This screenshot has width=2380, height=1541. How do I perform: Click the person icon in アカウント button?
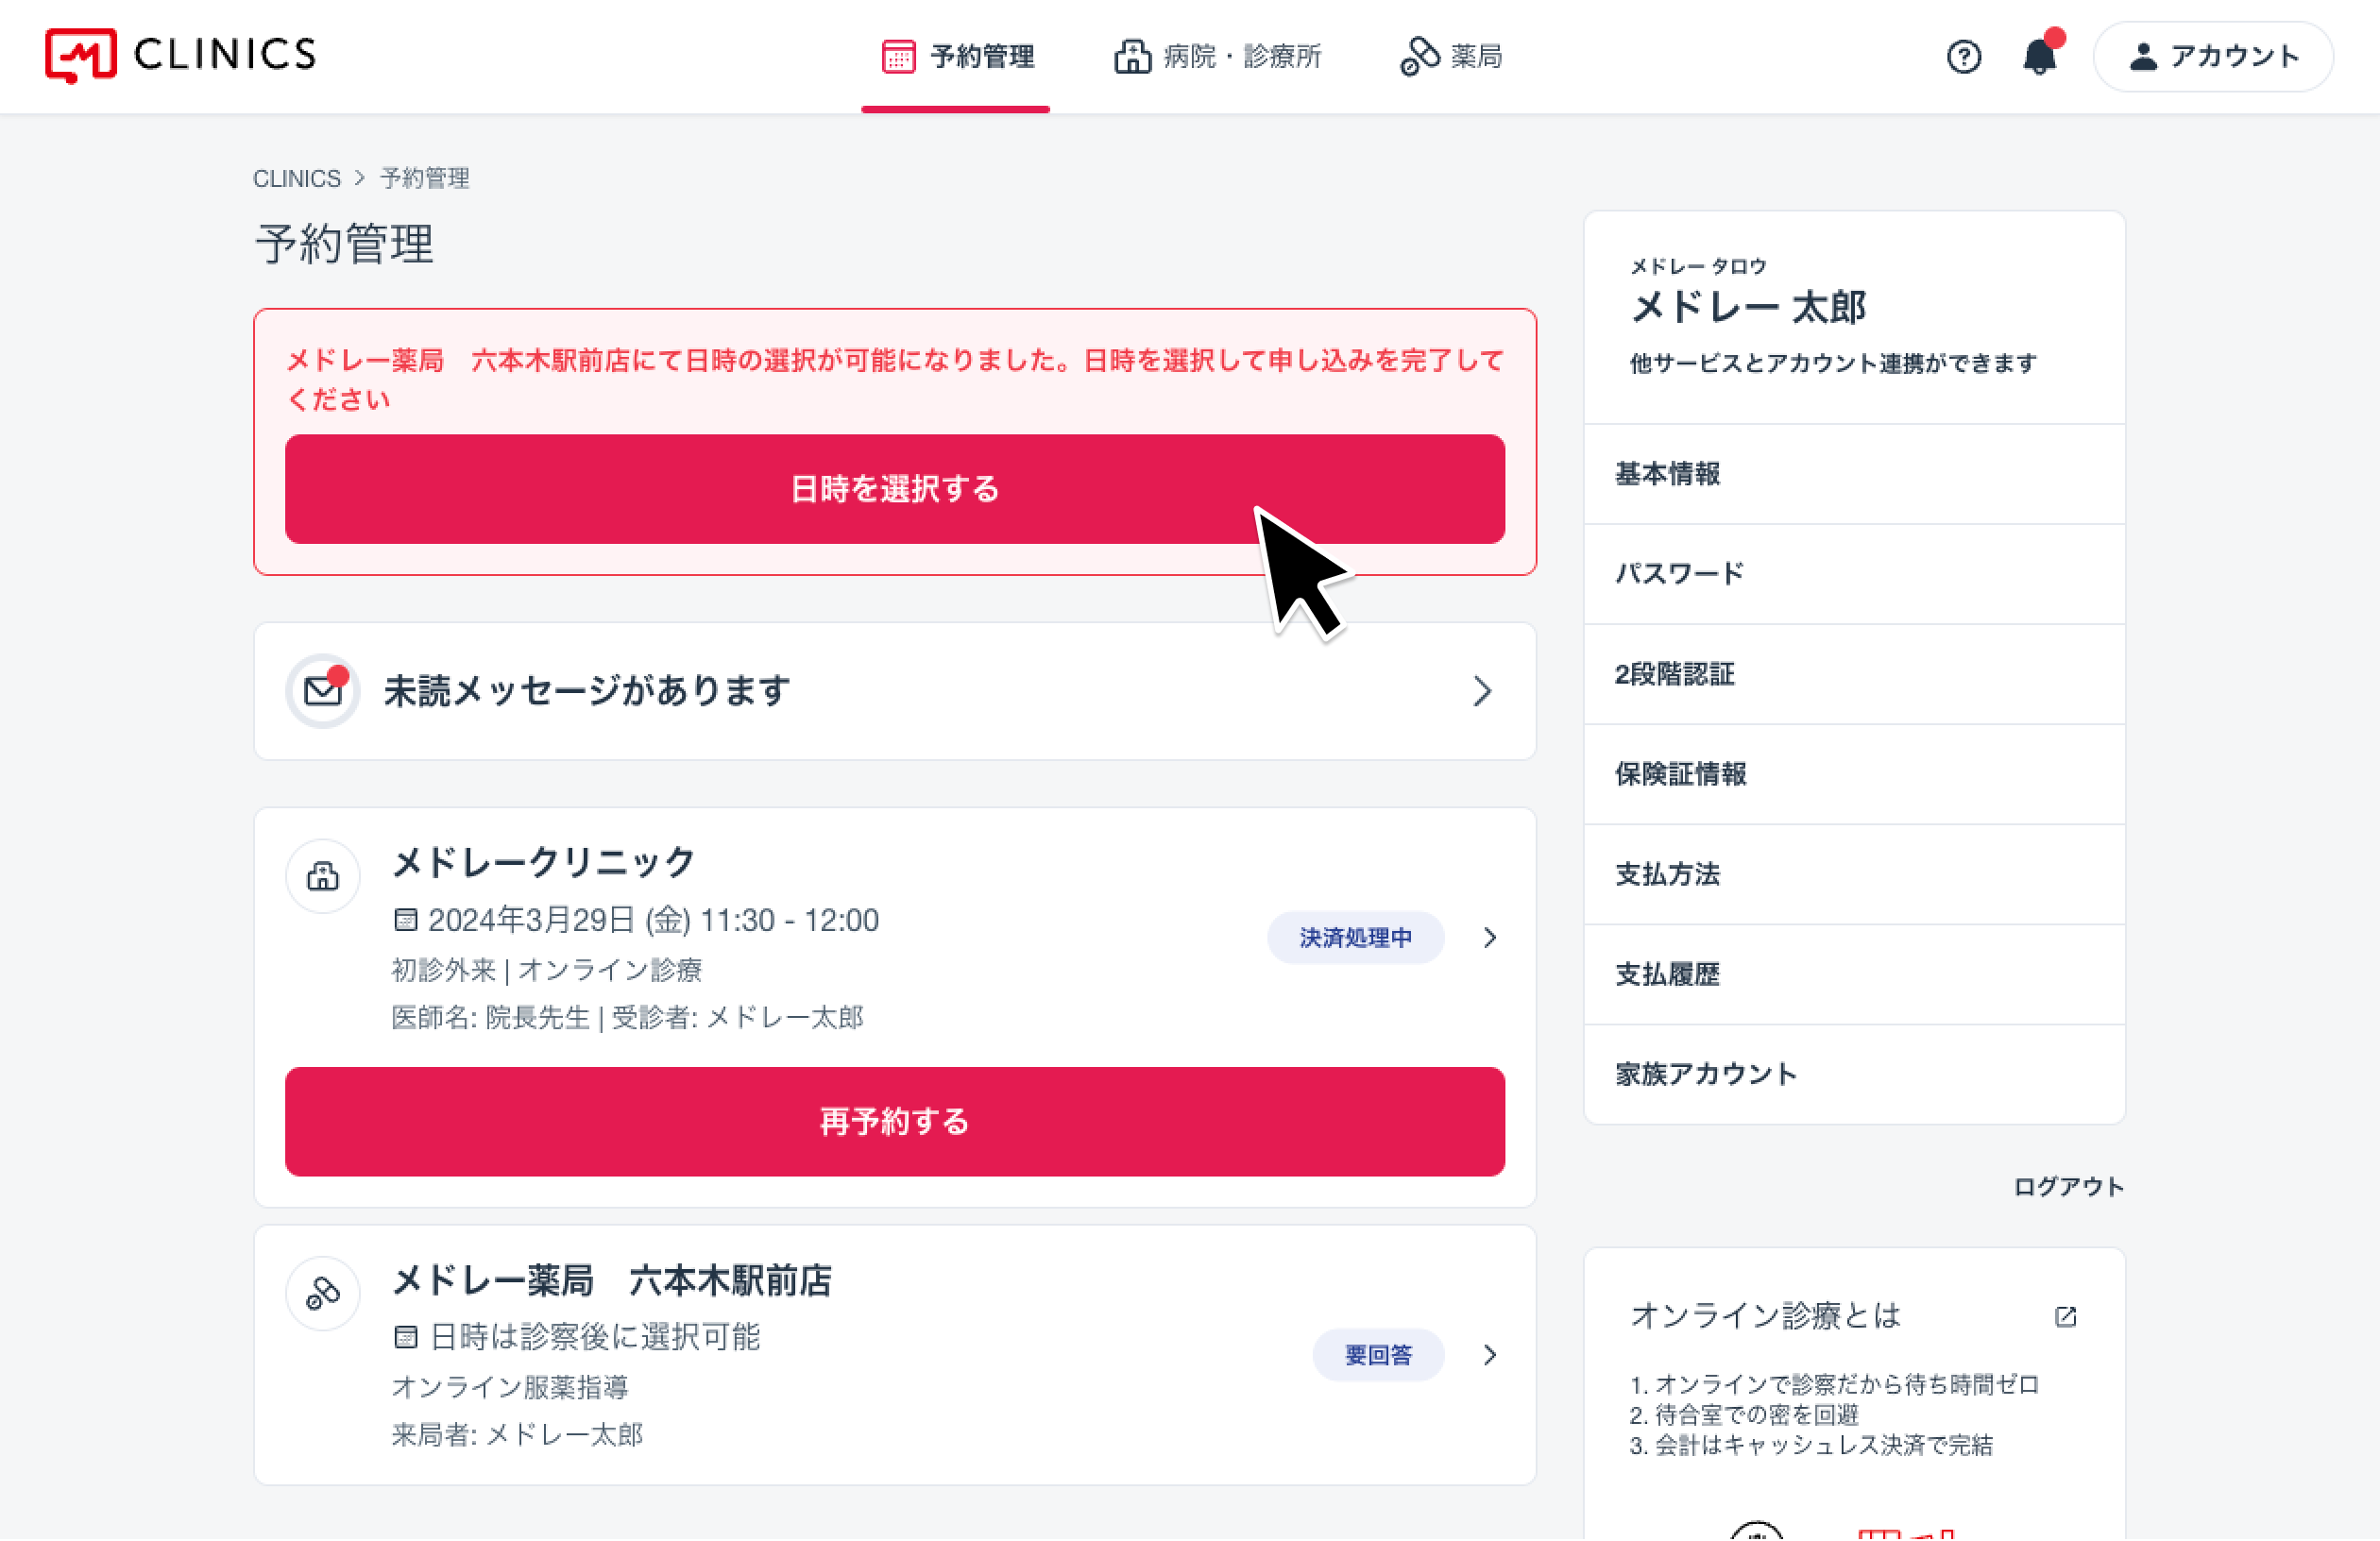click(x=2142, y=57)
